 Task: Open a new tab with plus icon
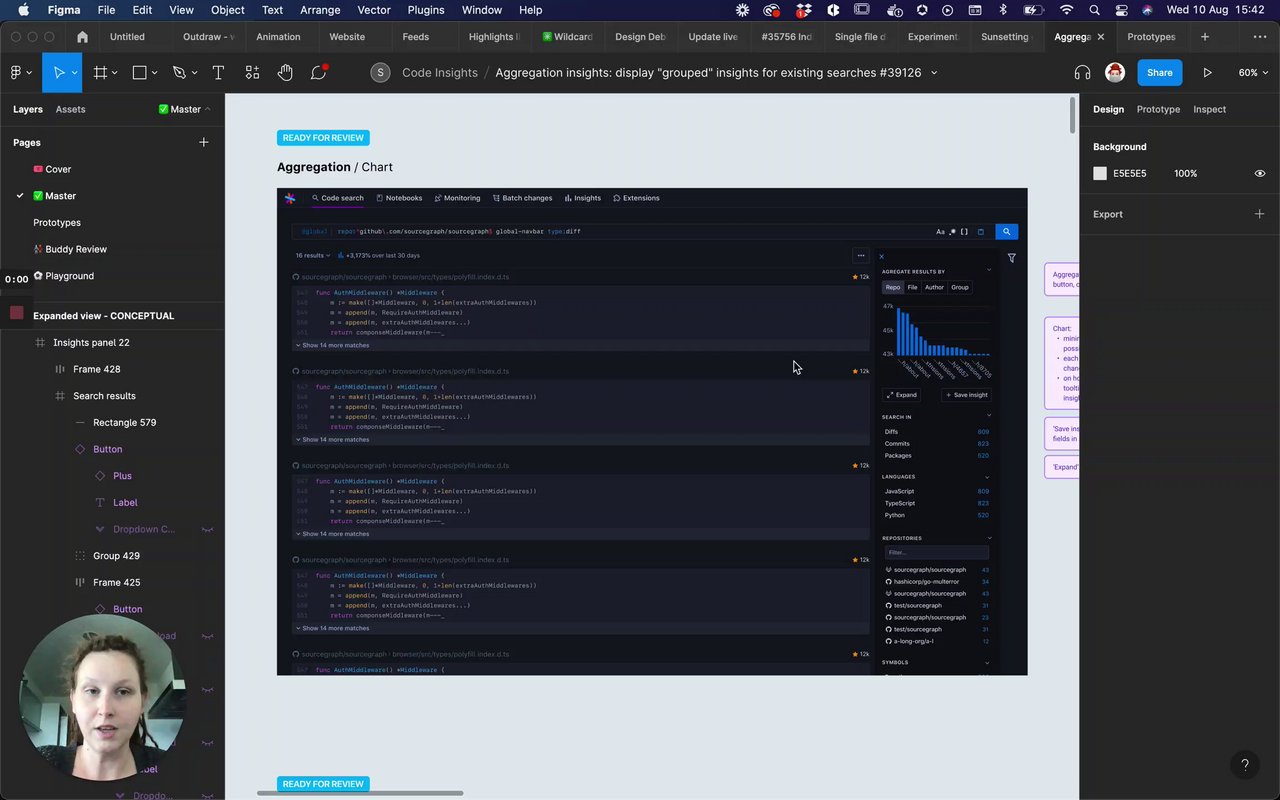1205,37
